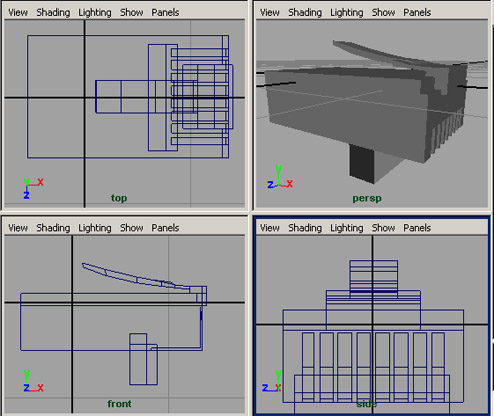Open Panels menu in front viewport

165,228
